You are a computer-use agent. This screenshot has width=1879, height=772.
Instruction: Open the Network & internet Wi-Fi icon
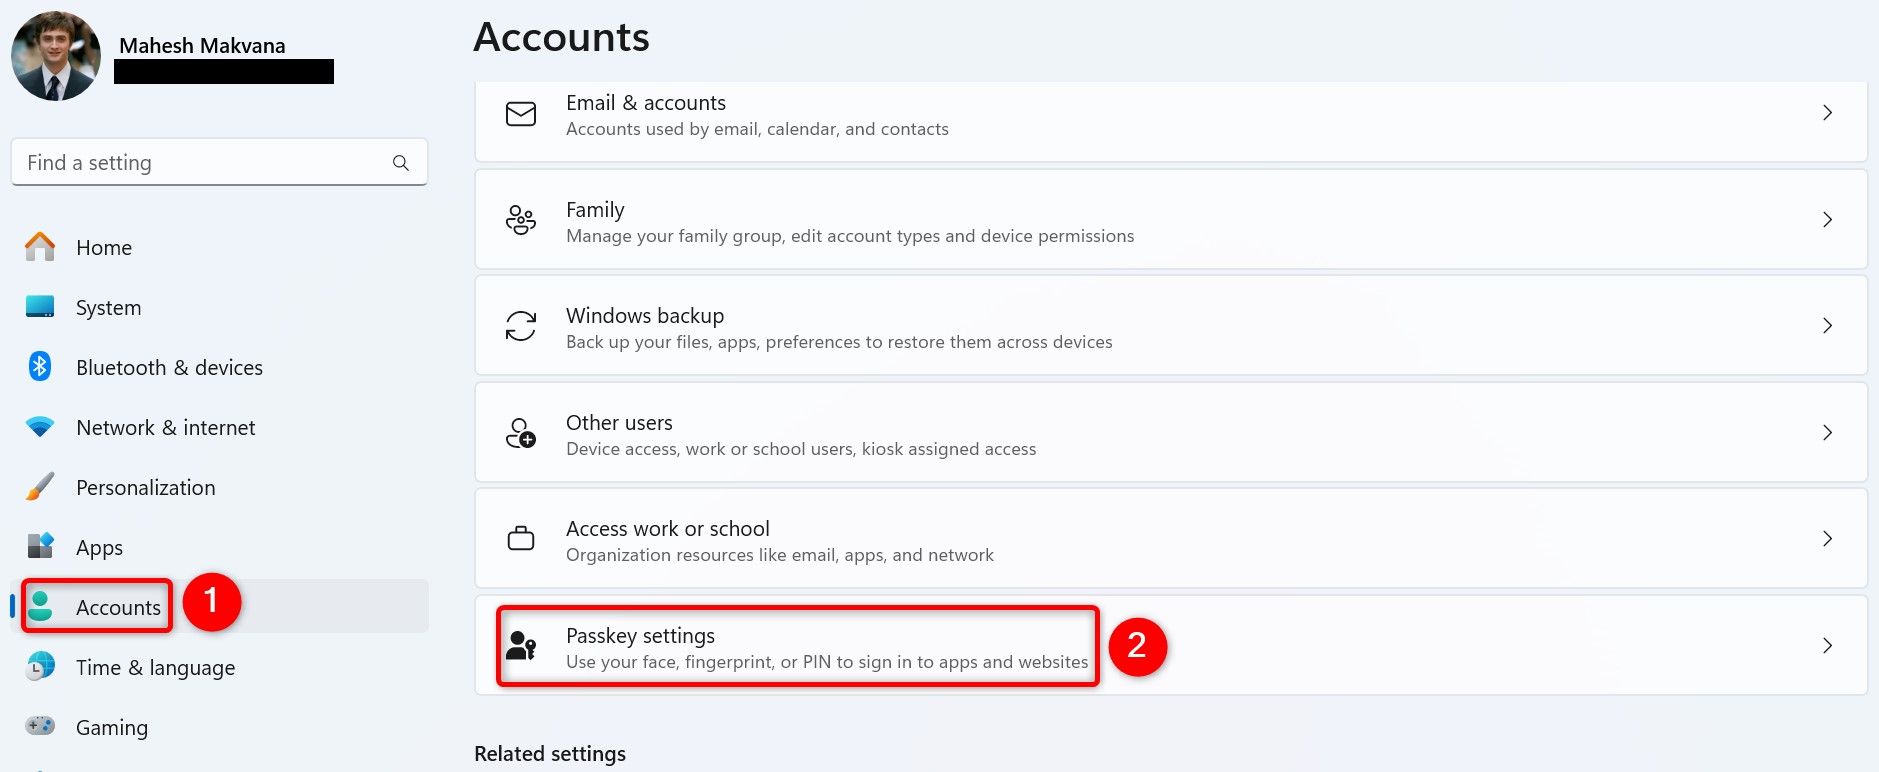click(40, 427)
